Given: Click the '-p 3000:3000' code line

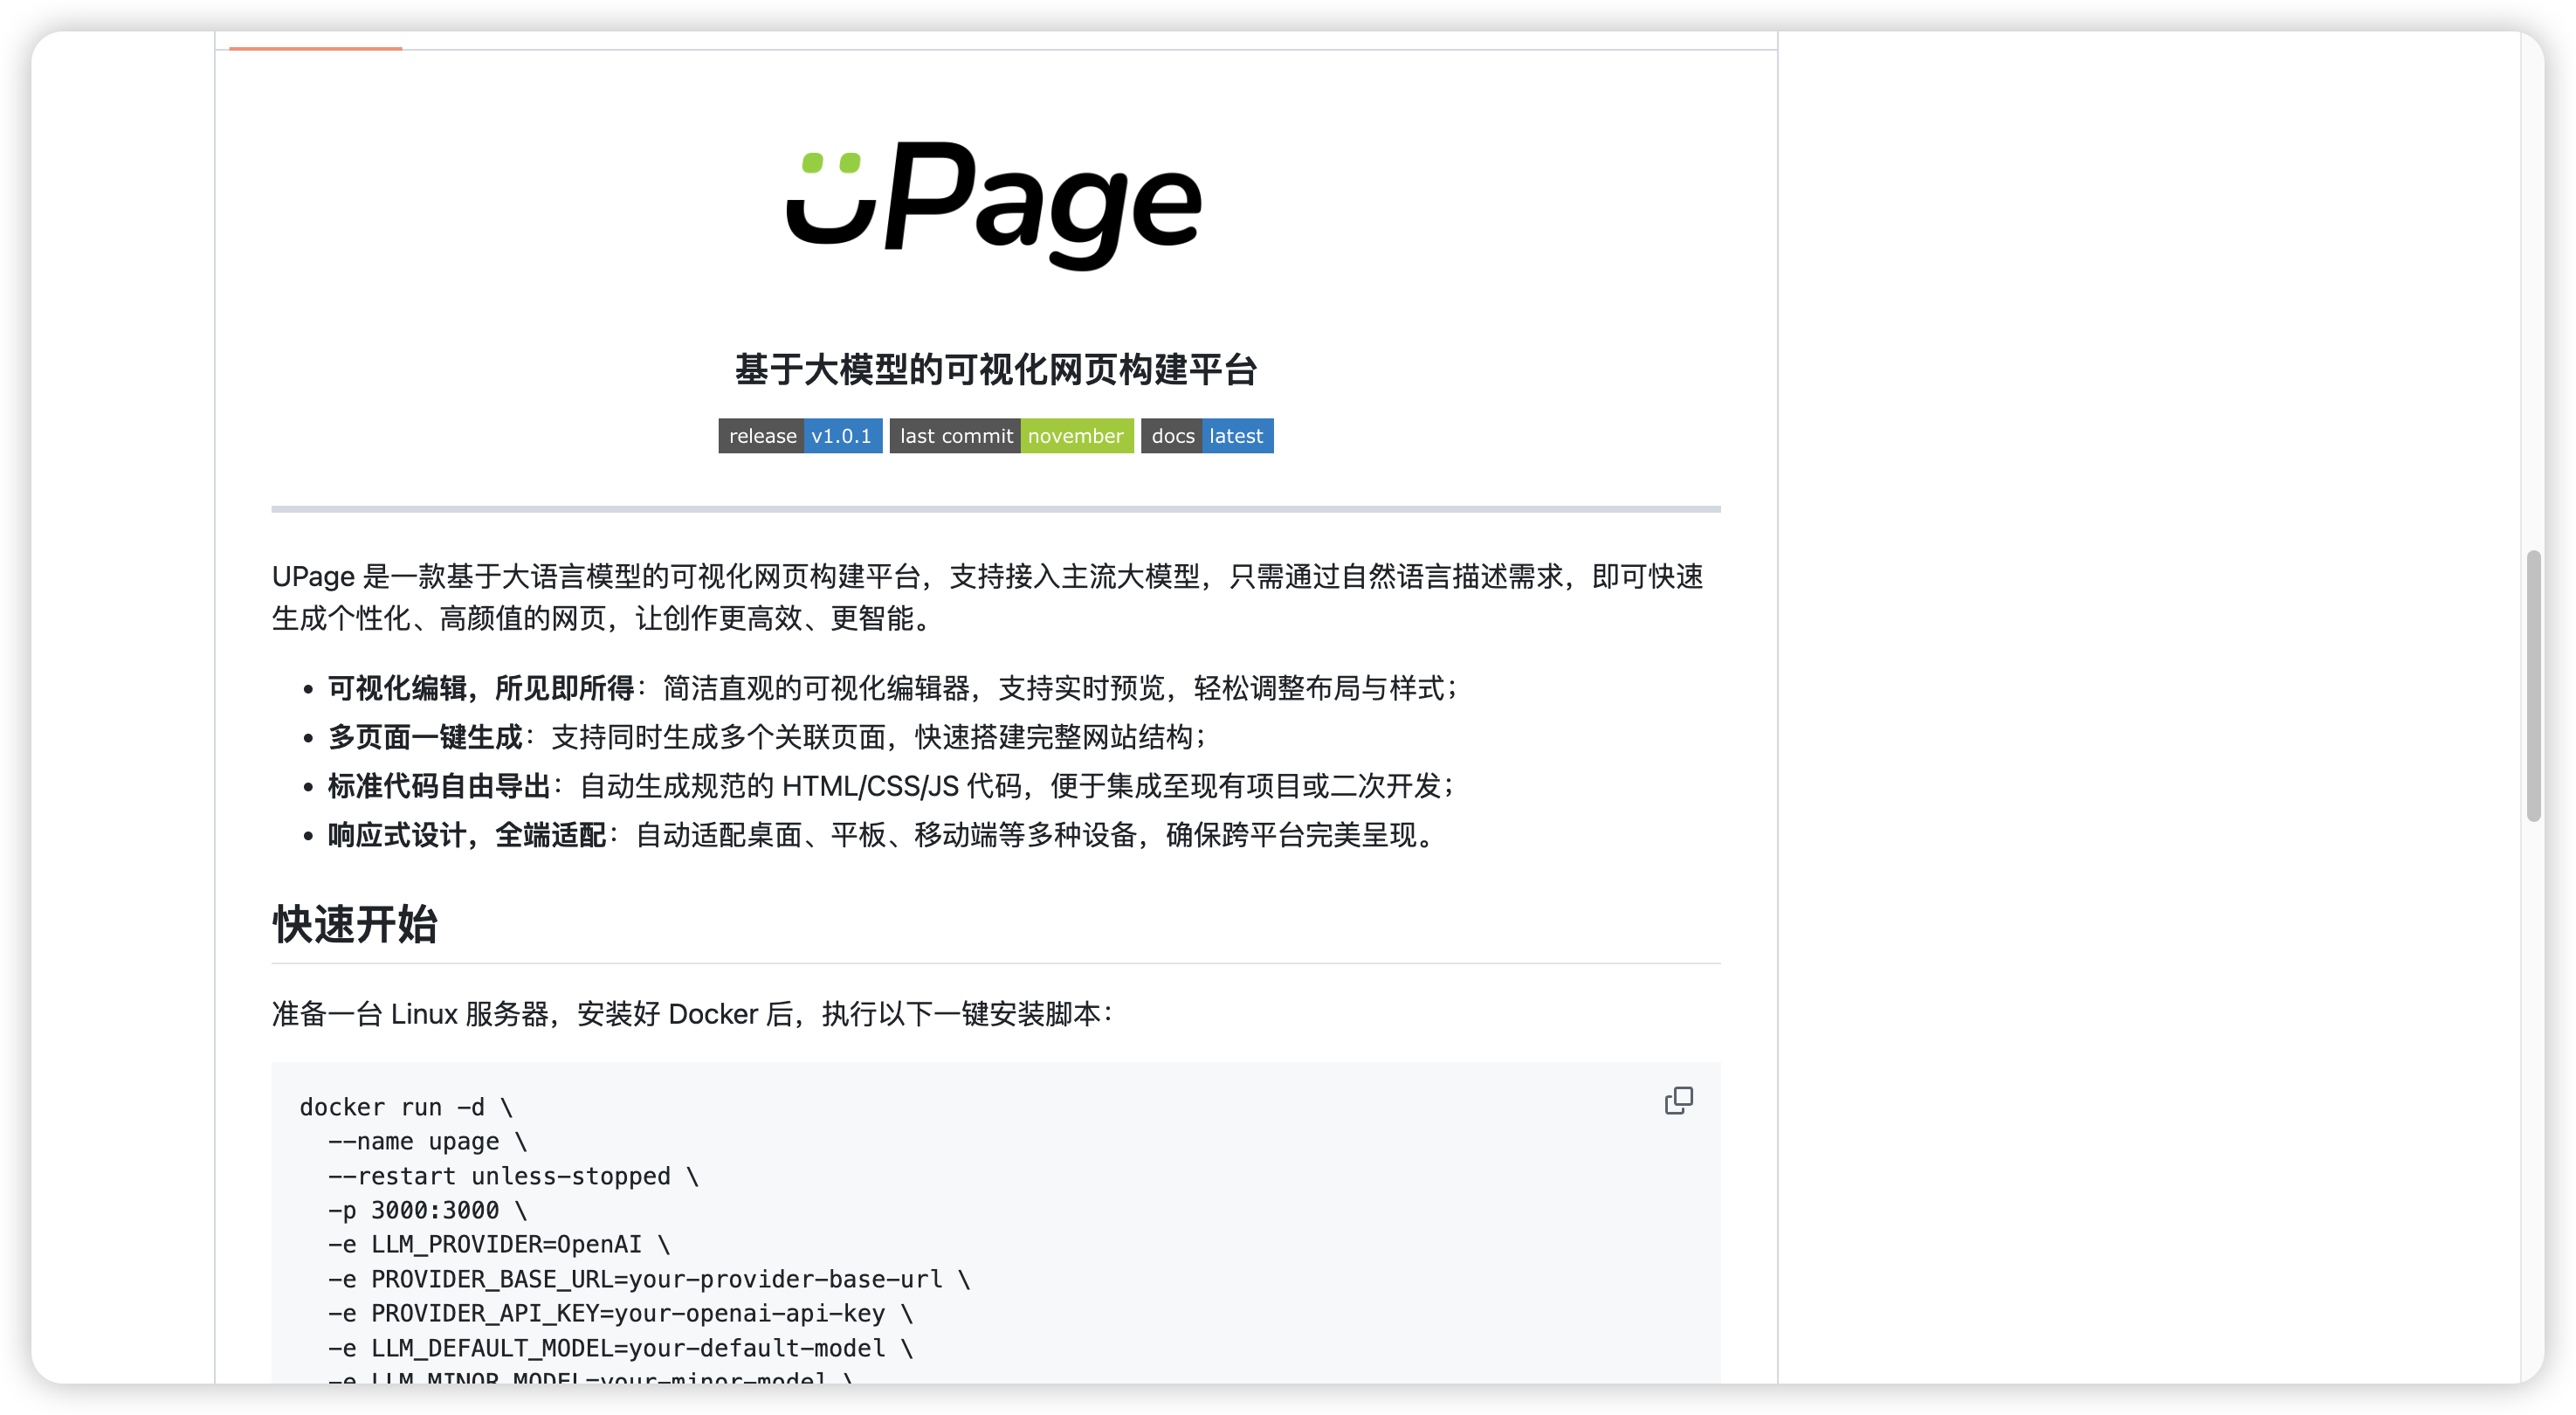Looking at the screenshot, I should 427,1210.
